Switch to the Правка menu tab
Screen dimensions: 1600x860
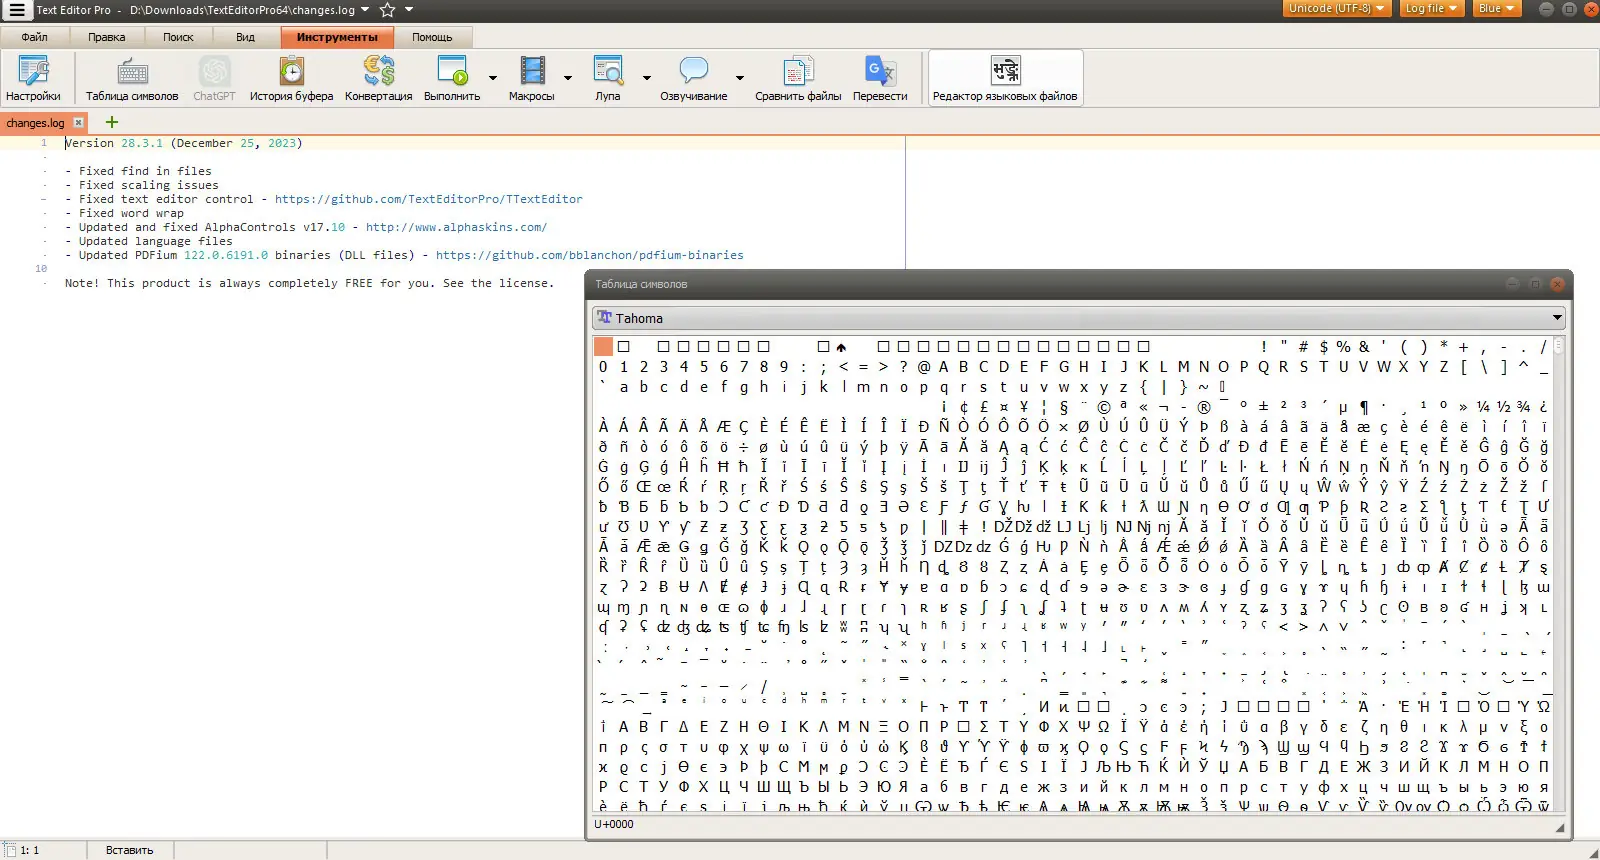pyautogui.click(x=106, y=37)
